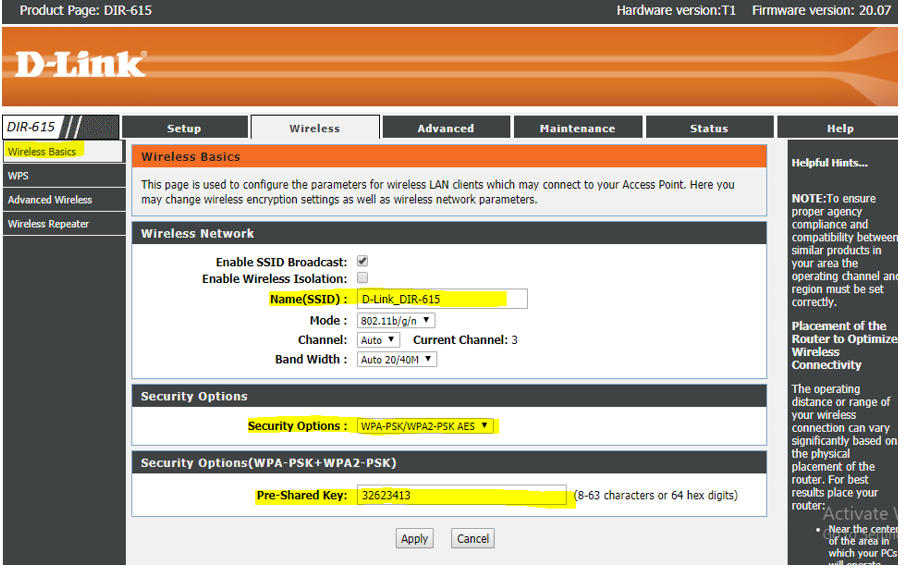Click the Wireless Network section header
The width and height of the screenshot is (903, 567).
tap(449, 233)
